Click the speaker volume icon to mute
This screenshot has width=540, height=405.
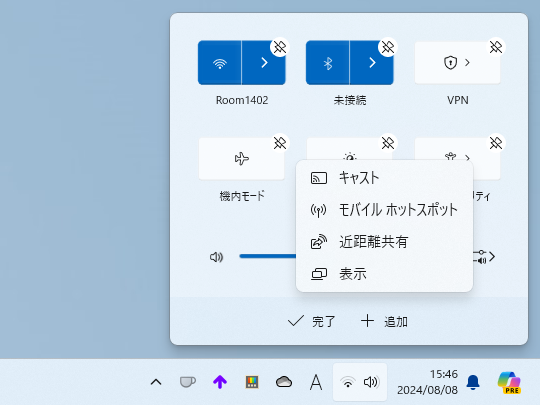(x=217, y=257)
